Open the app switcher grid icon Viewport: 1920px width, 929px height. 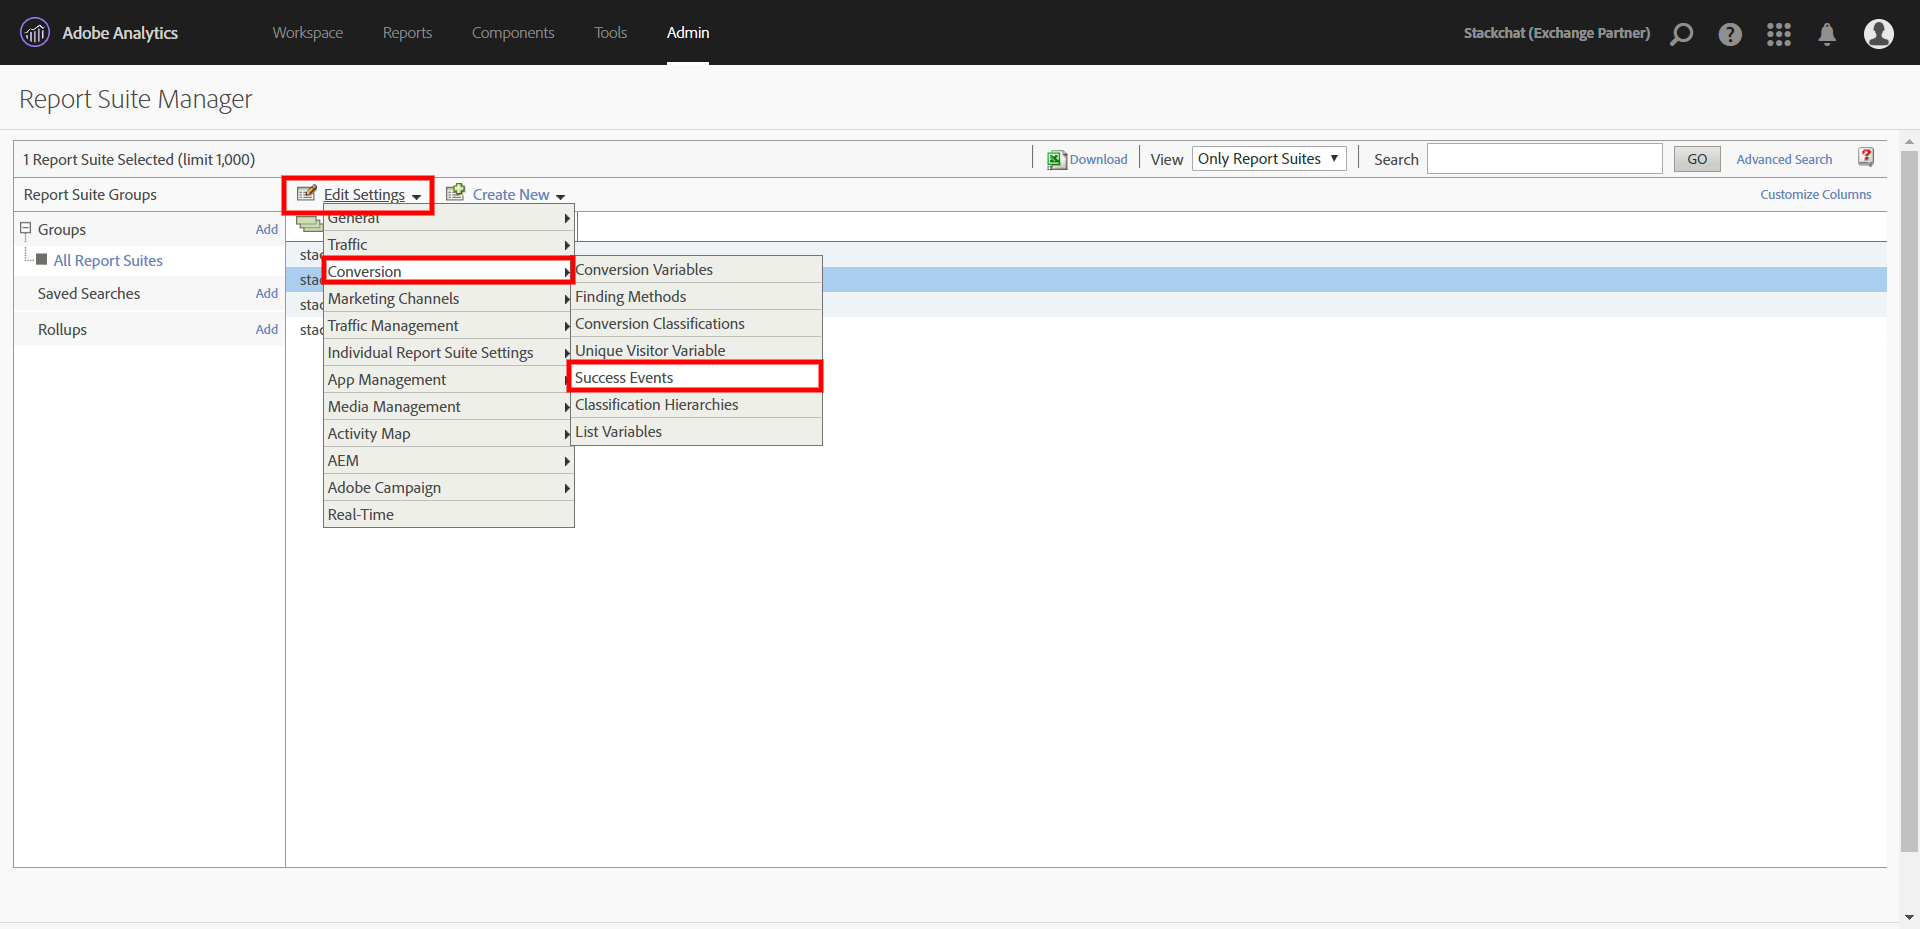[1779, 34]
